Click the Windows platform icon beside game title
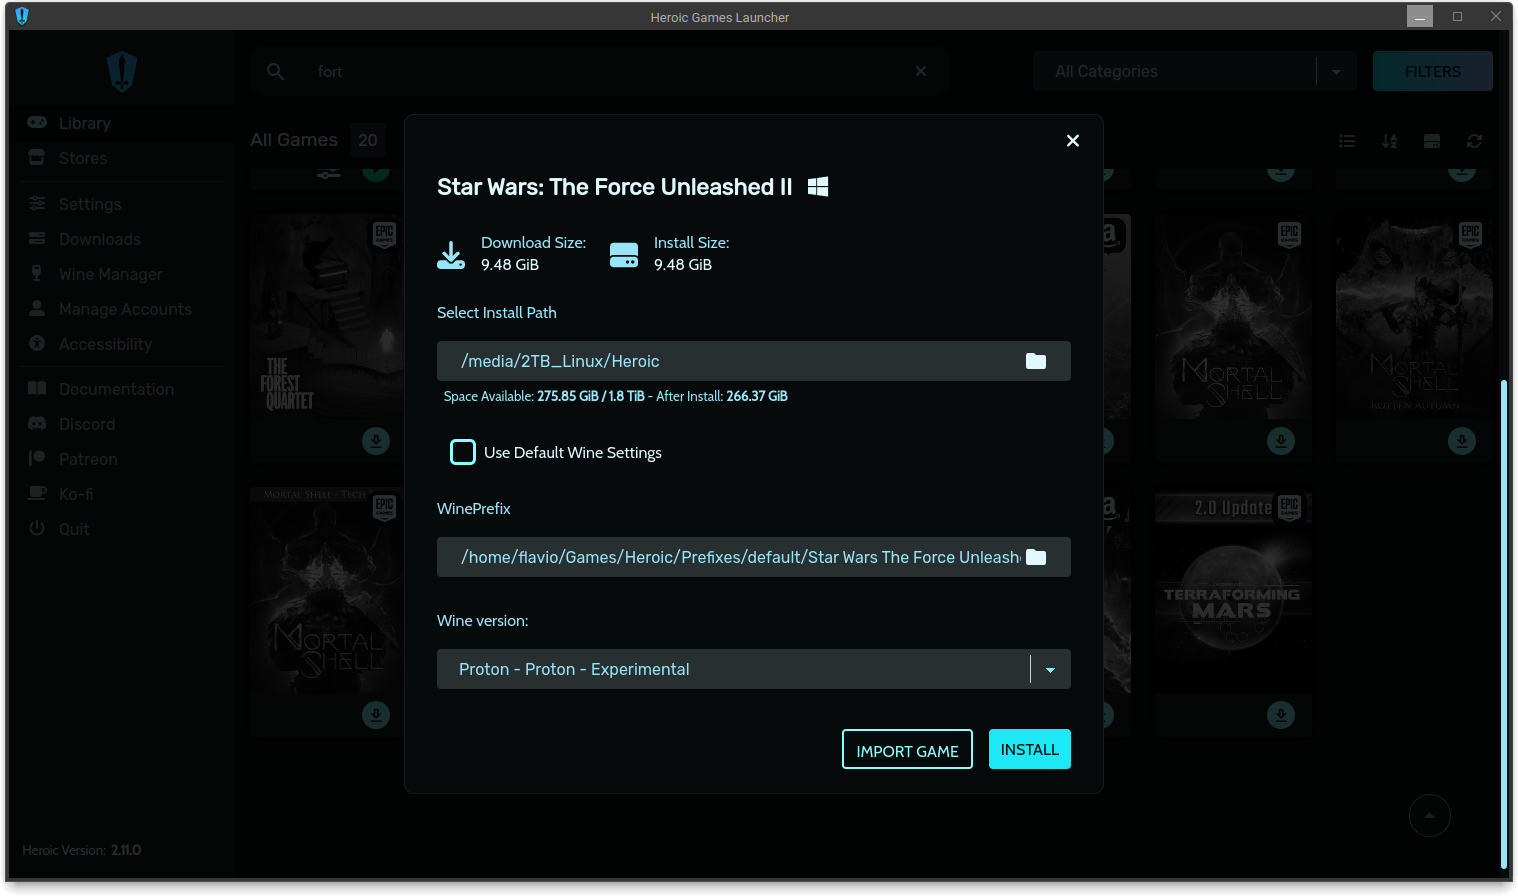 coord(817,186)
